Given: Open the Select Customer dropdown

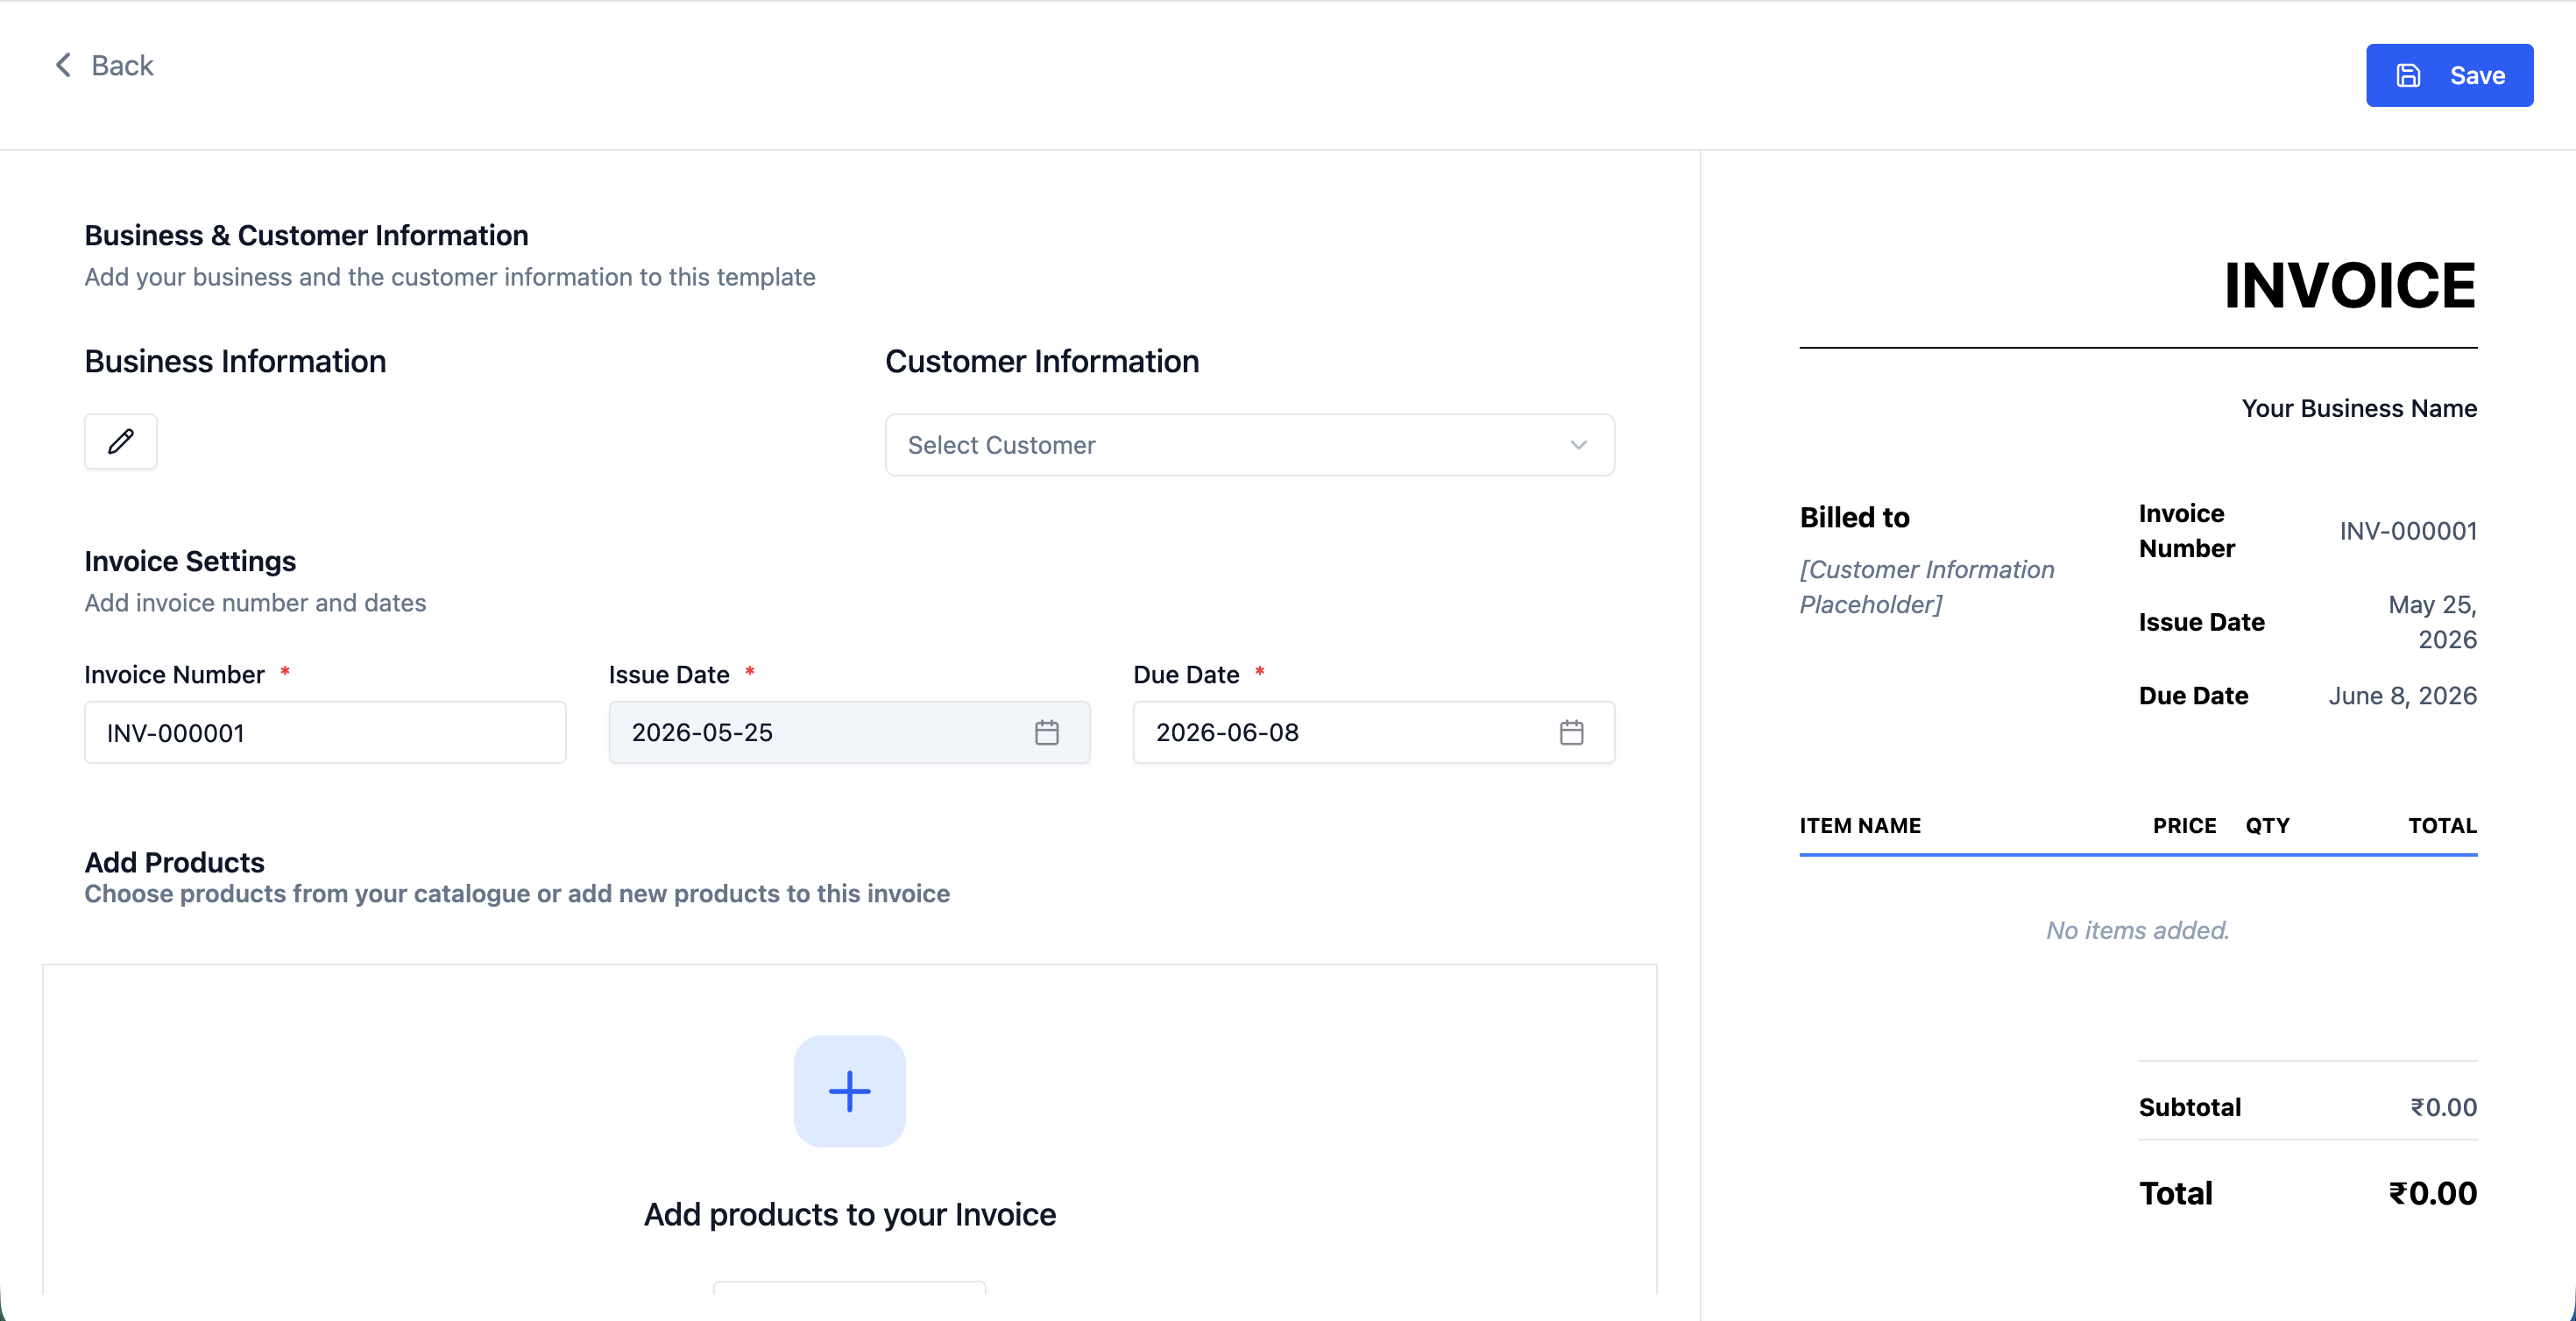Looking at the screenshot, I should tap(1249, 445).
